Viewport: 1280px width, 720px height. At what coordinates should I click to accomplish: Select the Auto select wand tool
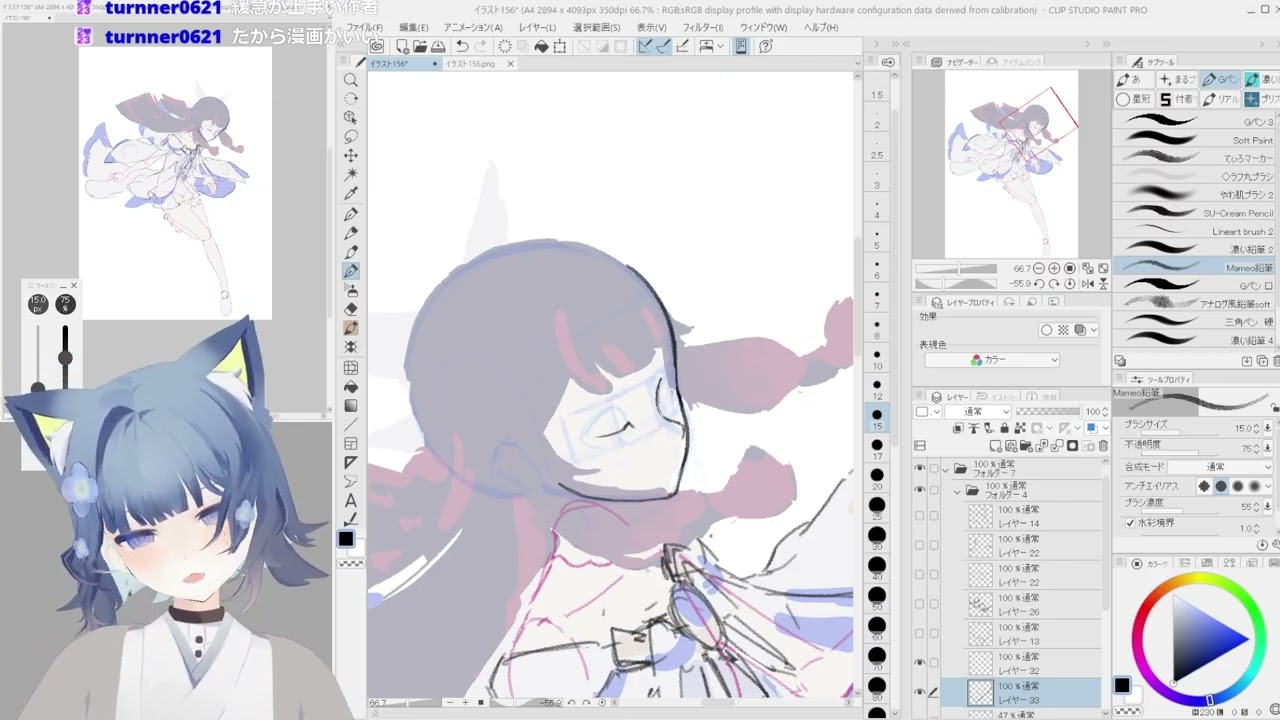(351, 175)
